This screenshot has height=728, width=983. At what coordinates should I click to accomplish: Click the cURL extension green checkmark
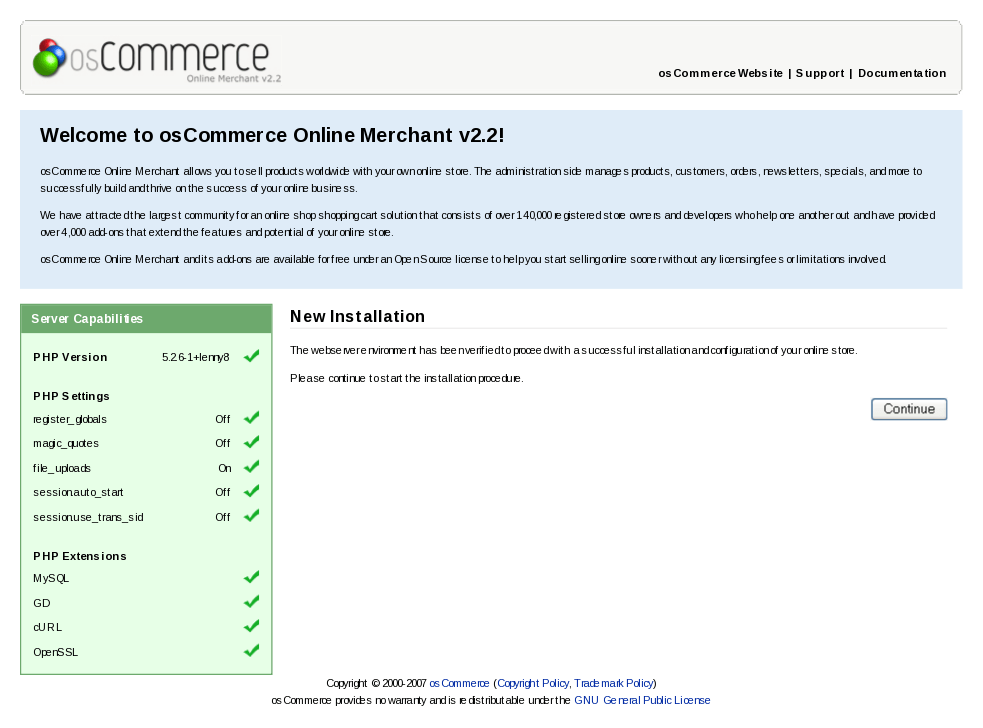tap(251, 626)
